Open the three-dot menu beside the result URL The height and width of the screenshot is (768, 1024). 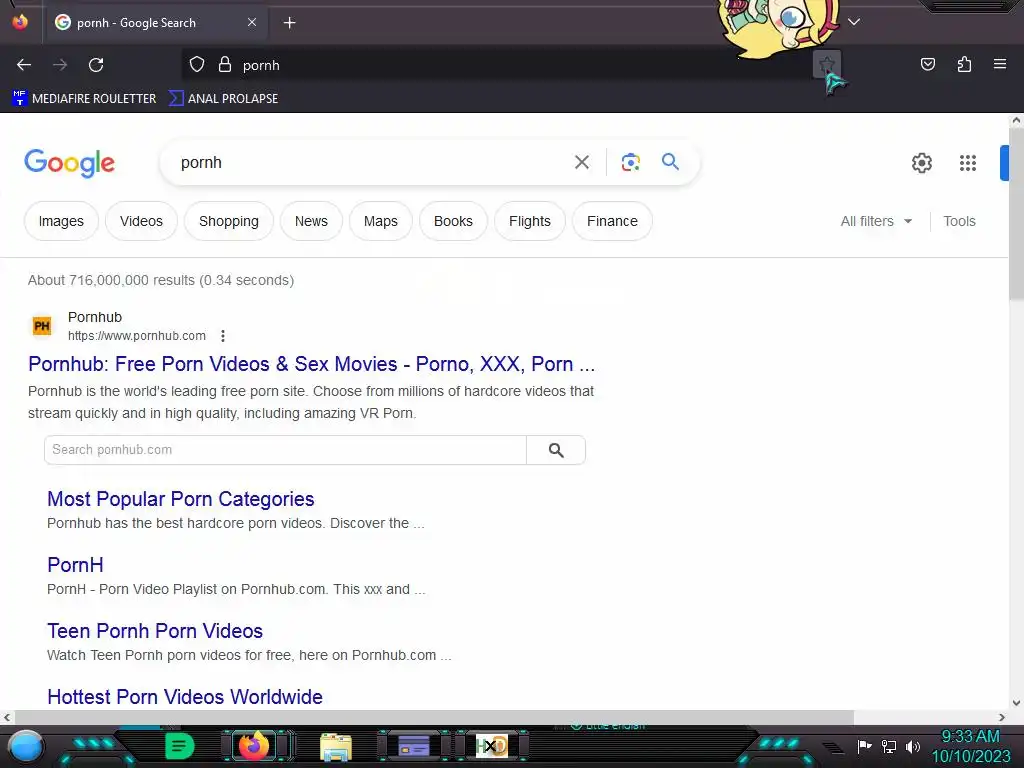tap(223, 336)
